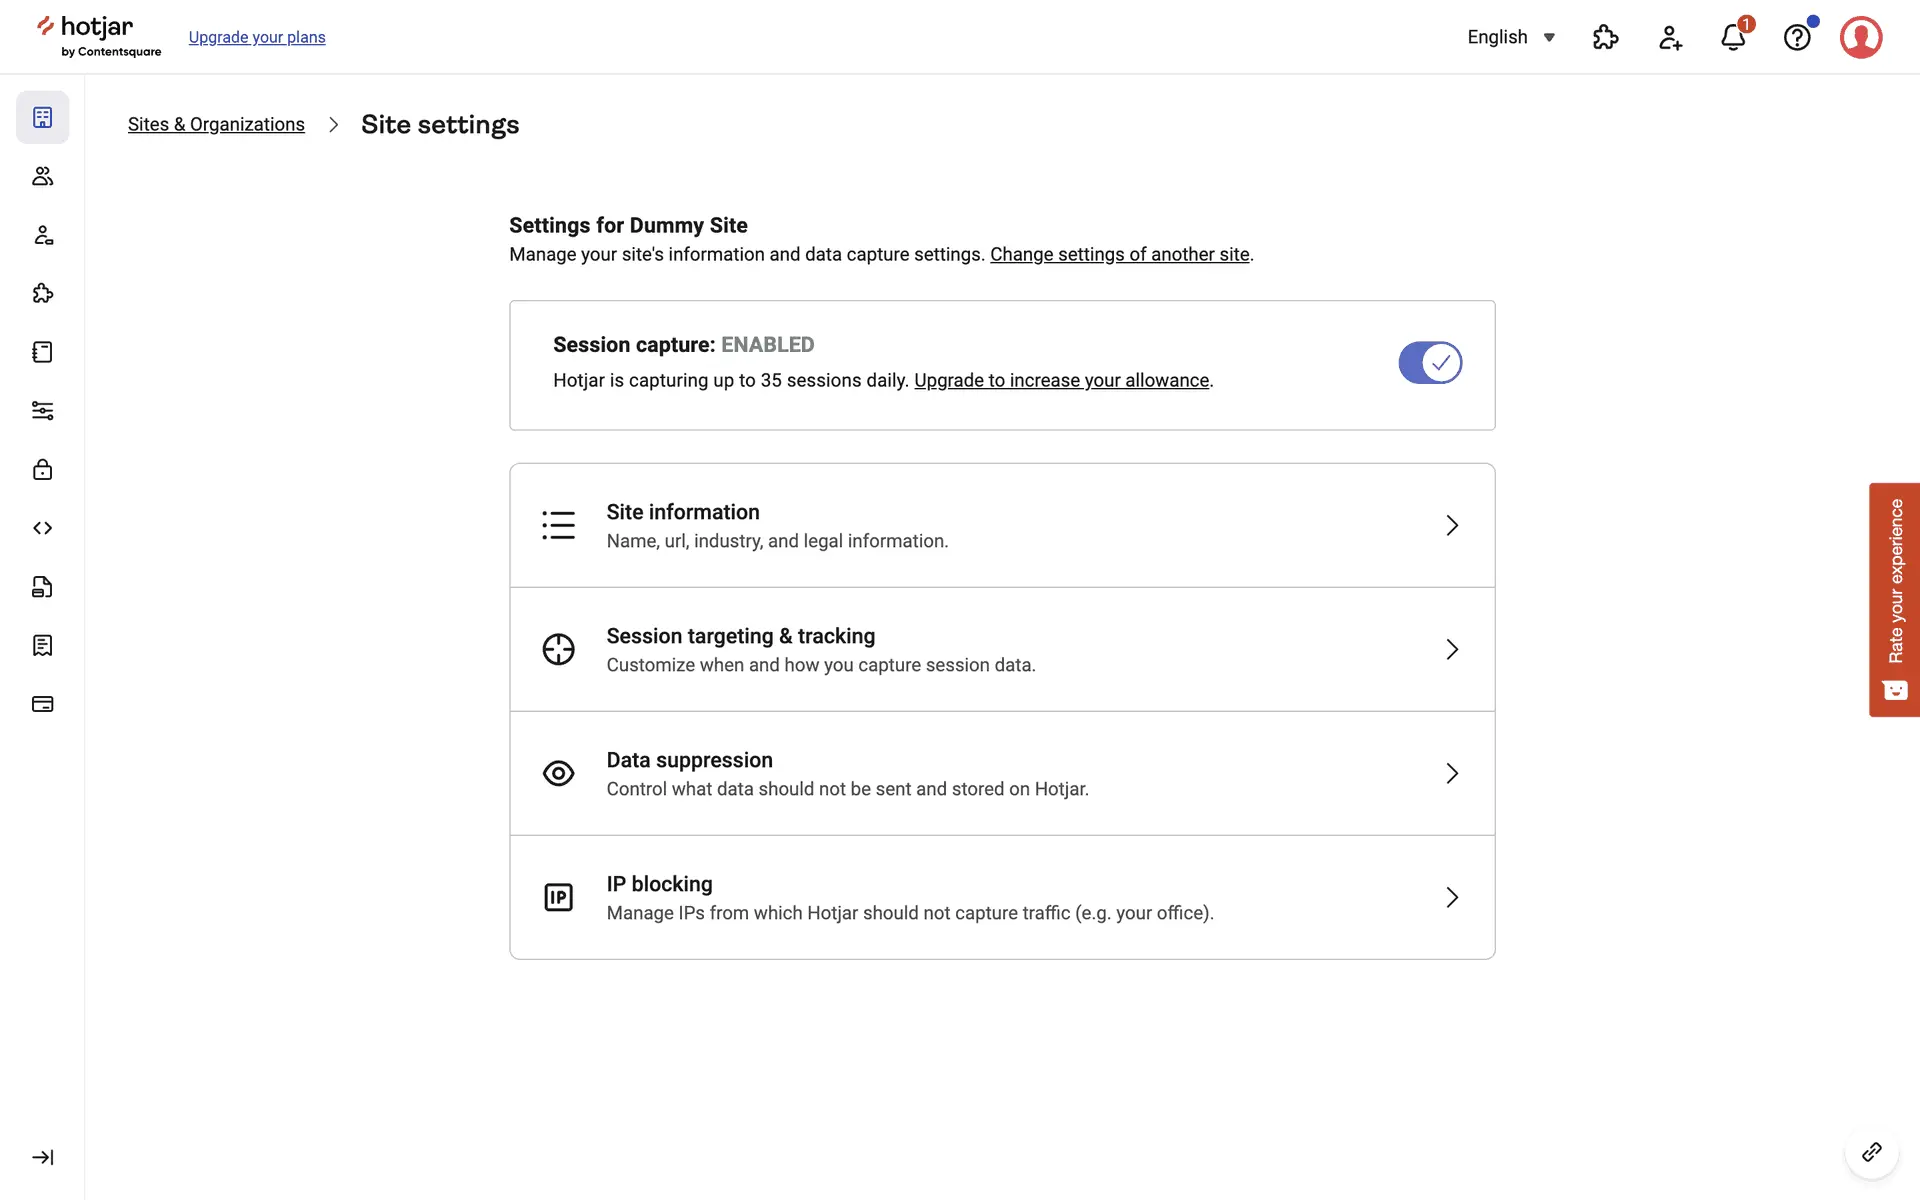Open the help question mark icon
The width and height of the screenshot is (1920, 1200).
point(1797,38)
